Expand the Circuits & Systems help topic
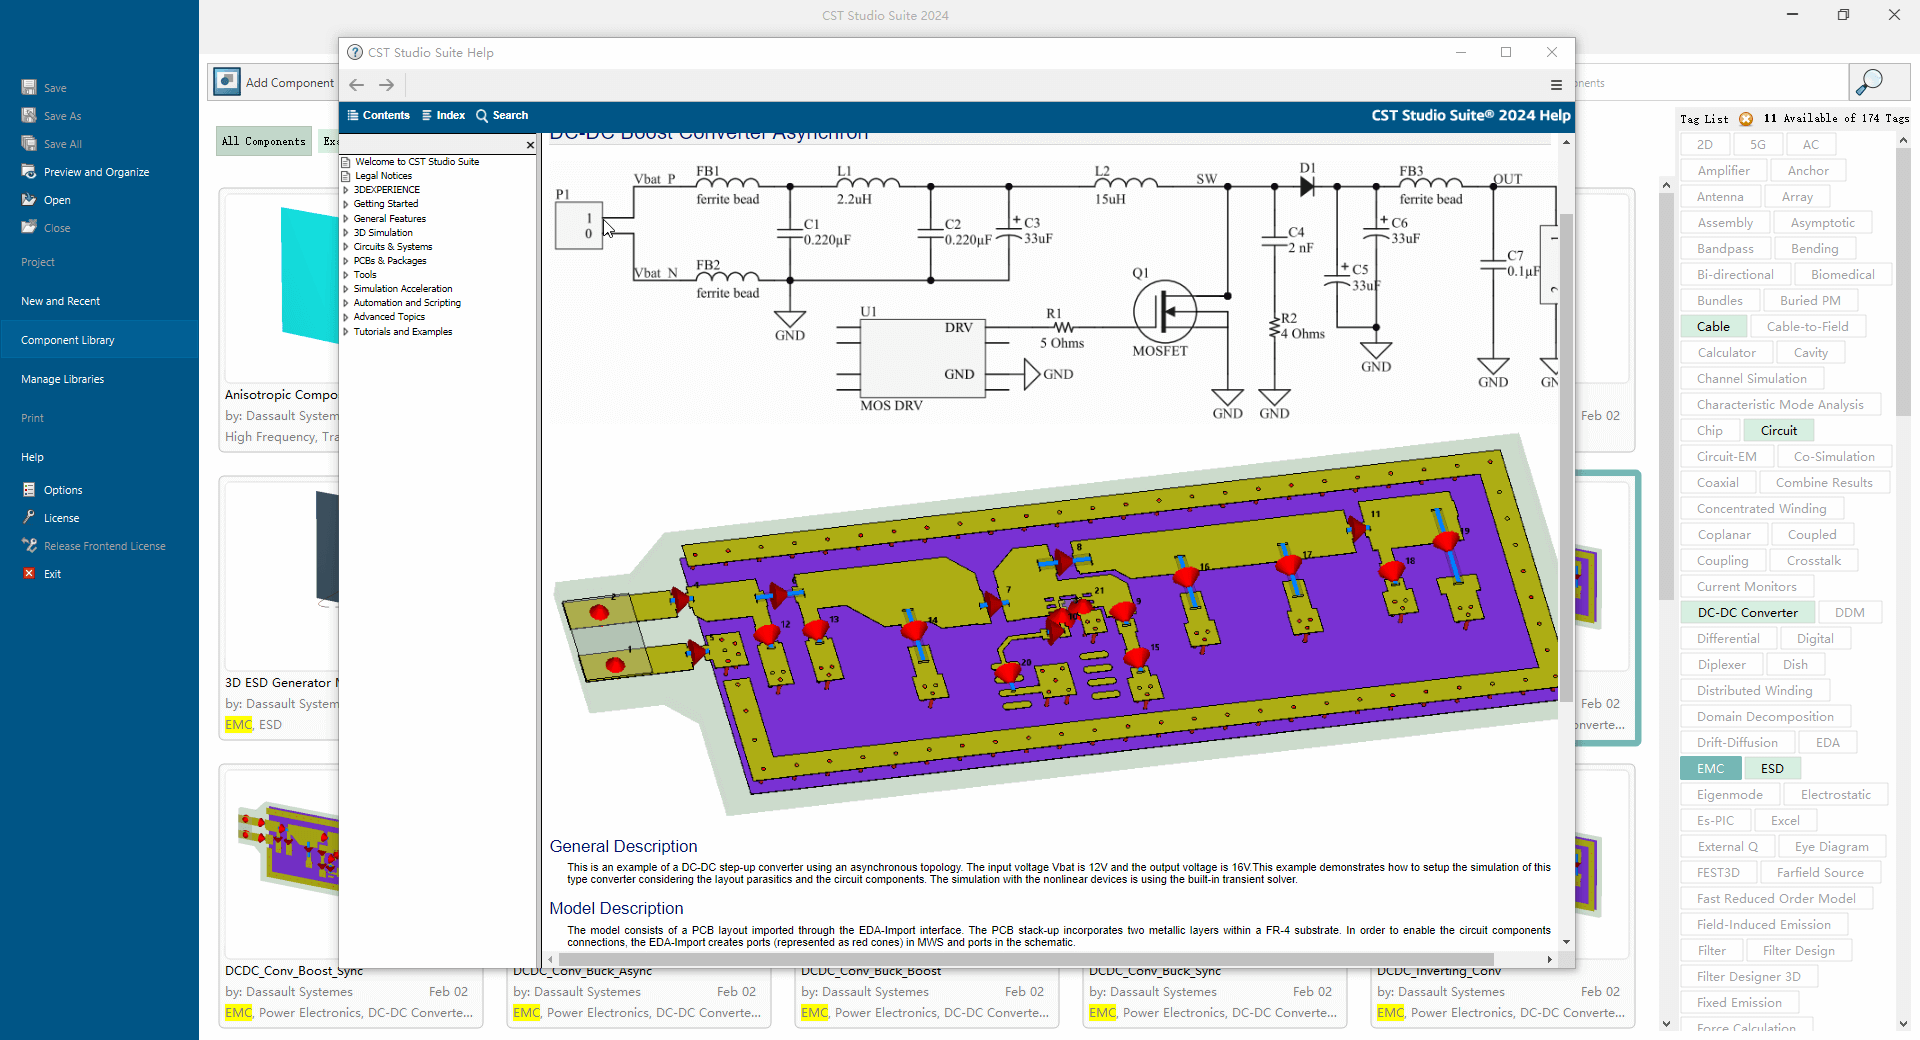 [346, 247]
